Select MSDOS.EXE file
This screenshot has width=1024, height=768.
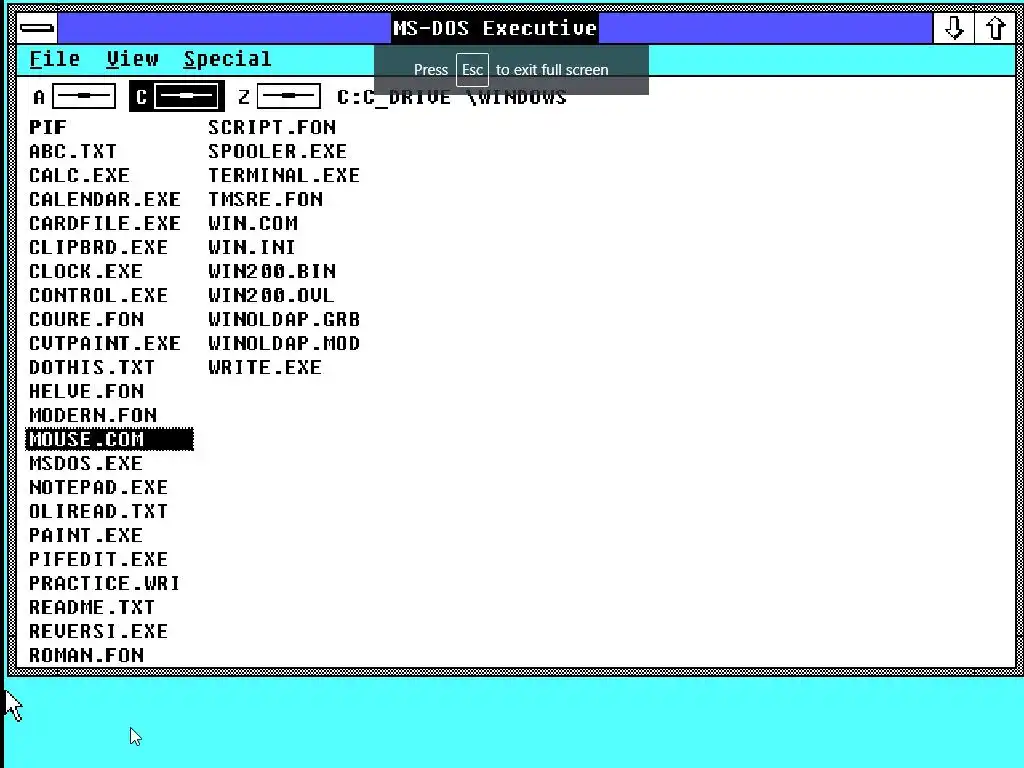[x=86, y=464]
